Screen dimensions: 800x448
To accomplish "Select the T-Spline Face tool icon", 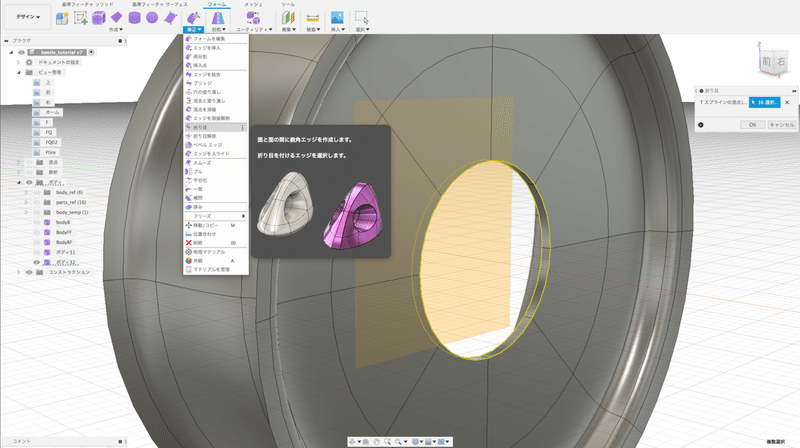I will (x=170, y=18).
